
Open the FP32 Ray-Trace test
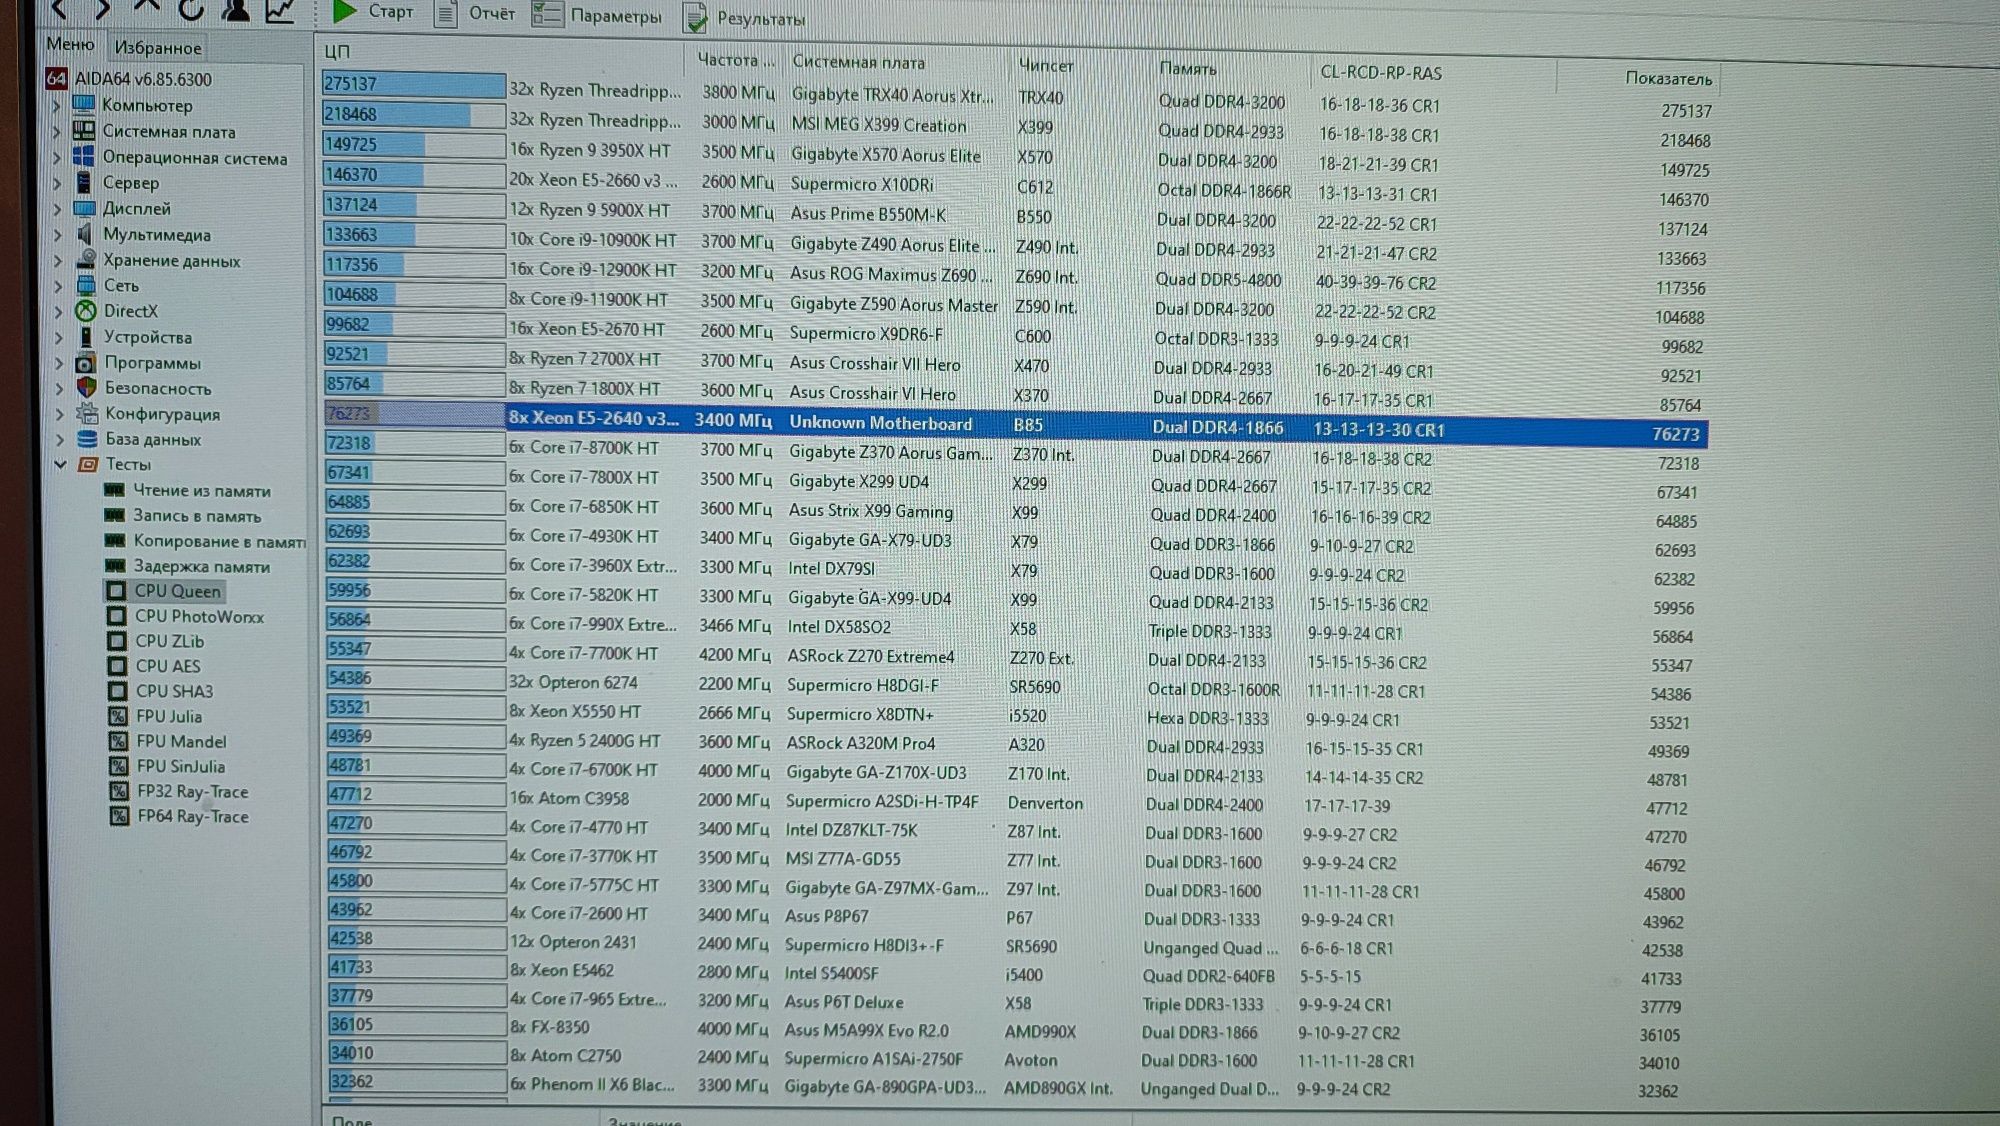click(193, 791)
